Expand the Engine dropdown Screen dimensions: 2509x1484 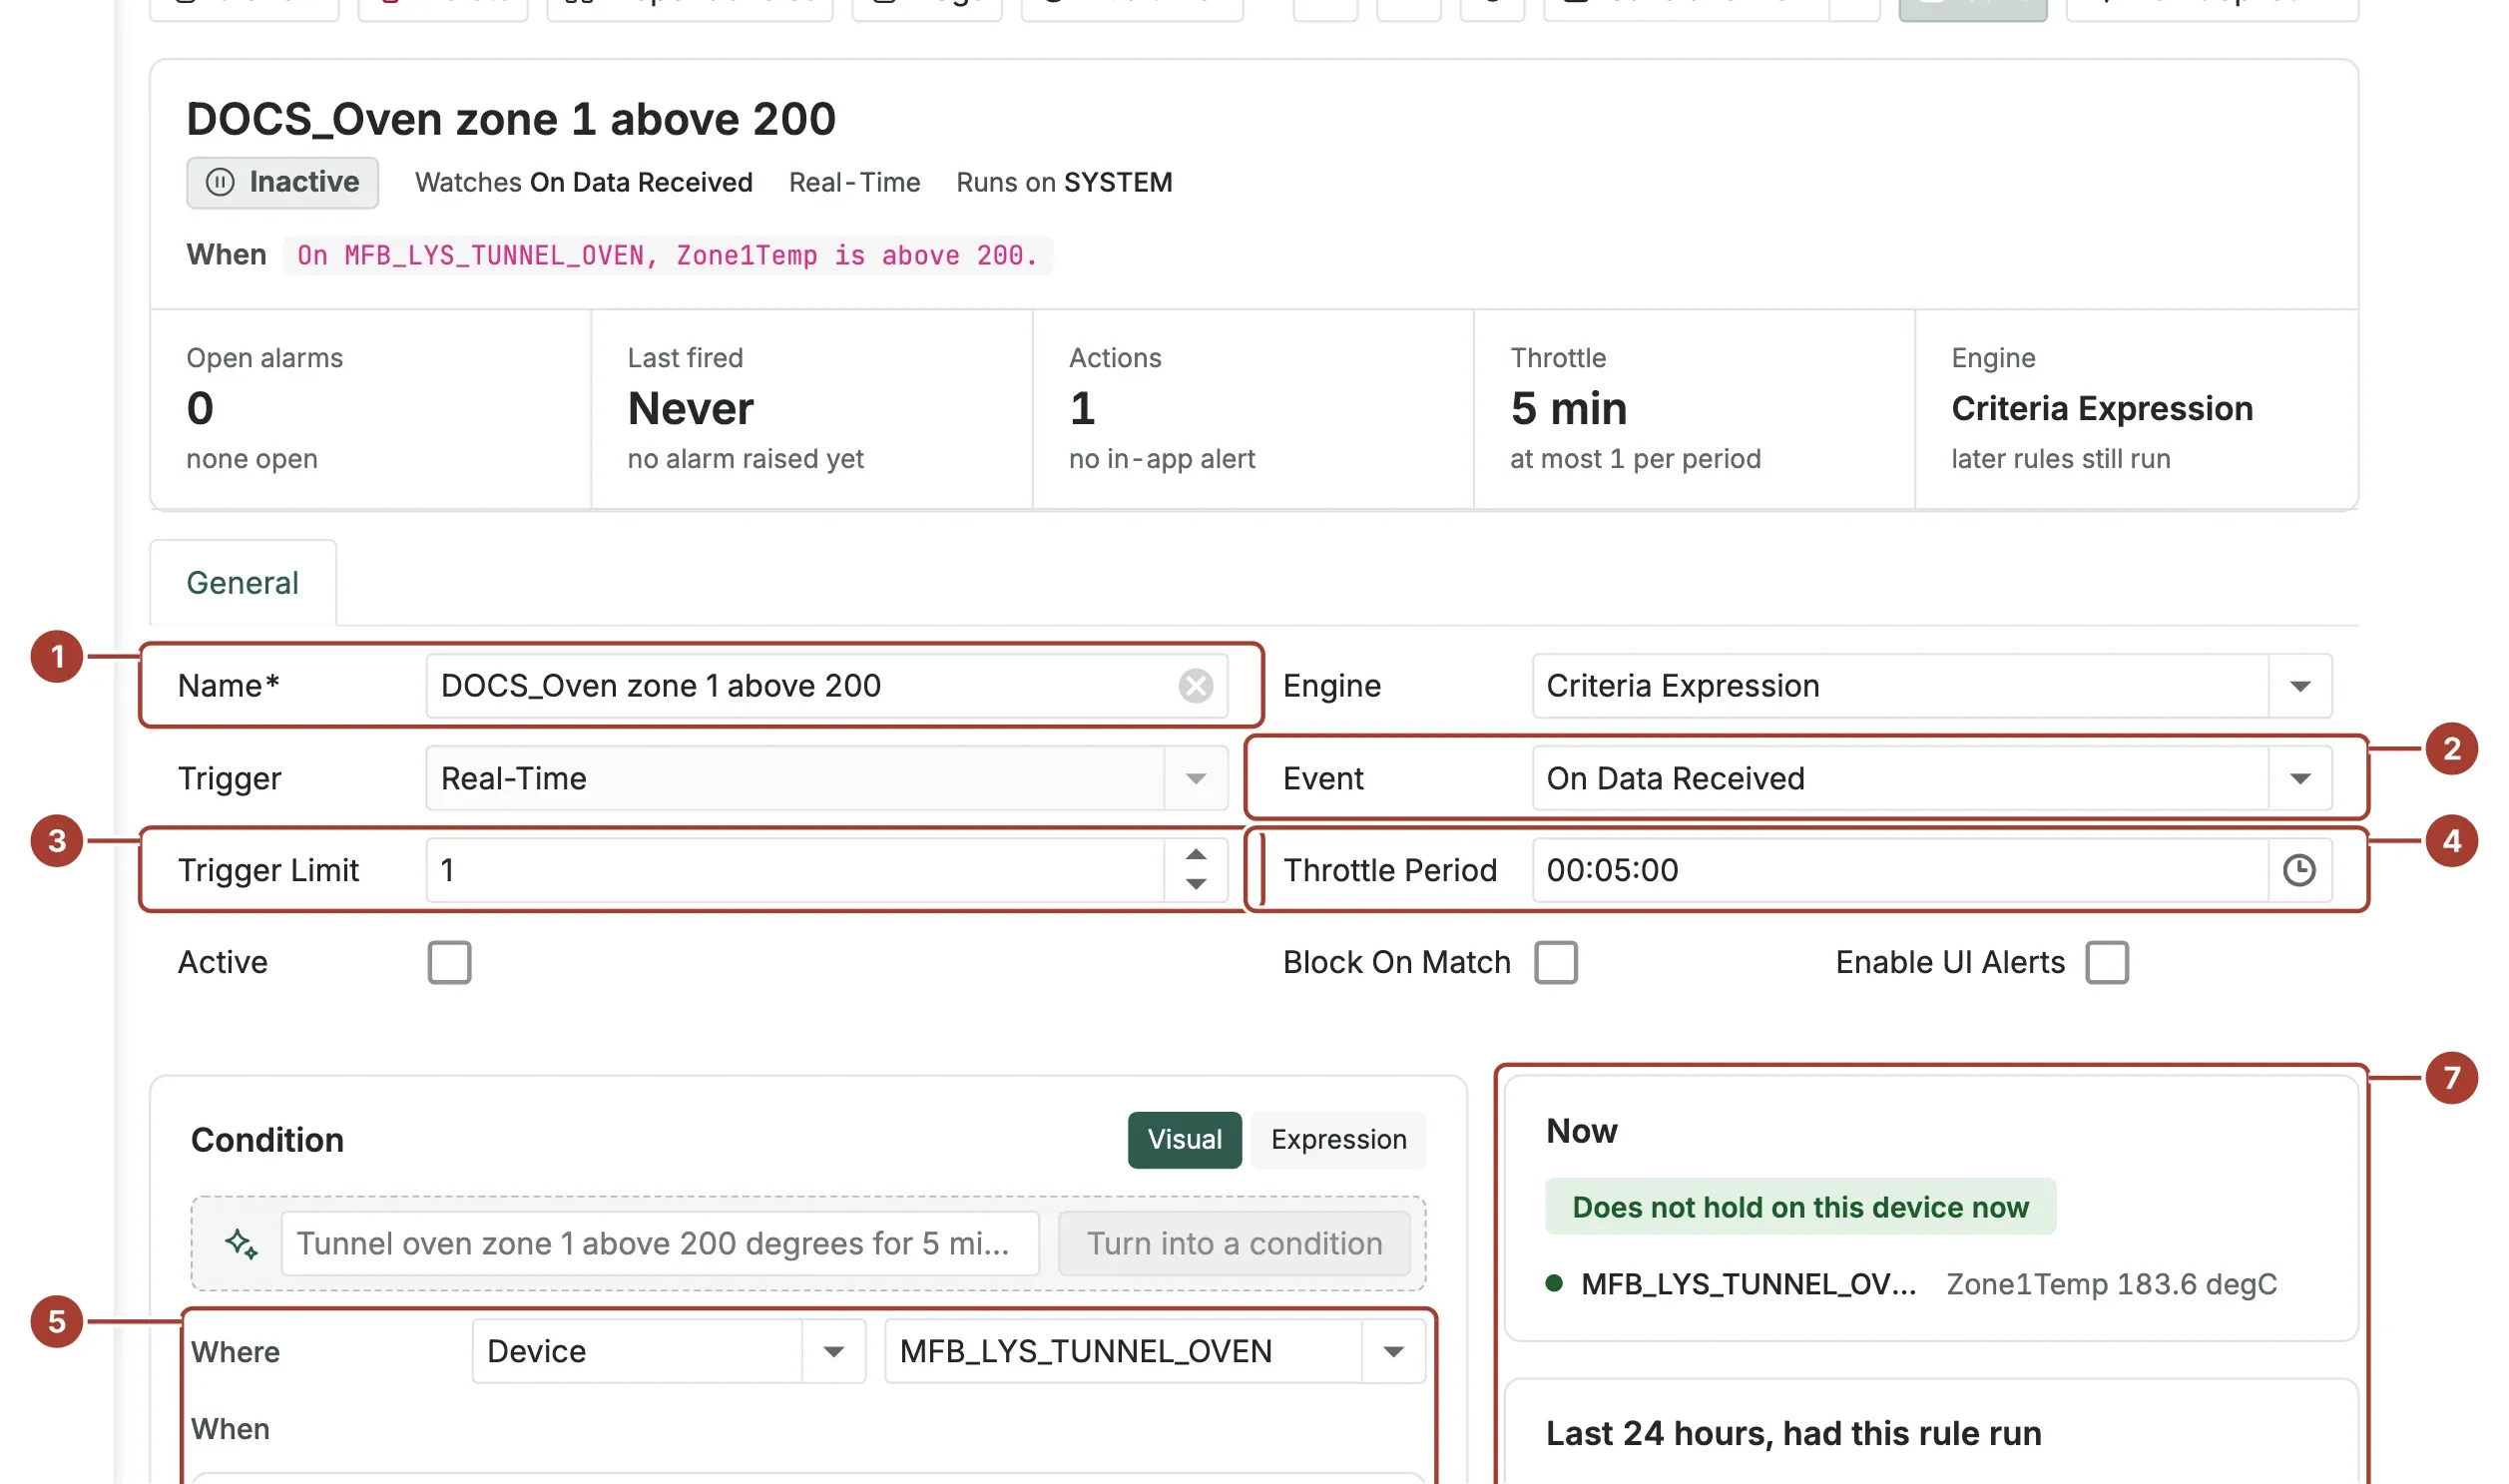click(2299, 686)
